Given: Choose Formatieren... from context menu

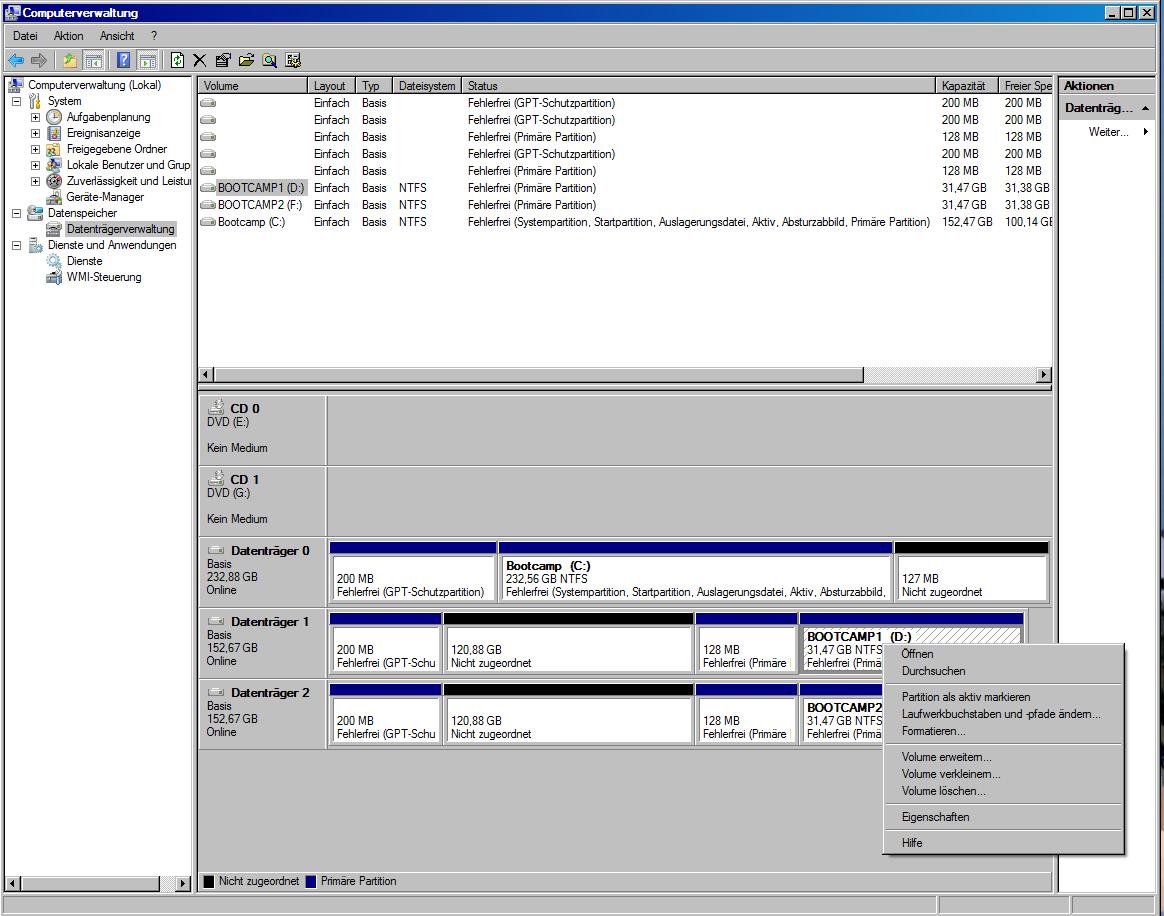Looking at the screenshot, I should point(933,731).
